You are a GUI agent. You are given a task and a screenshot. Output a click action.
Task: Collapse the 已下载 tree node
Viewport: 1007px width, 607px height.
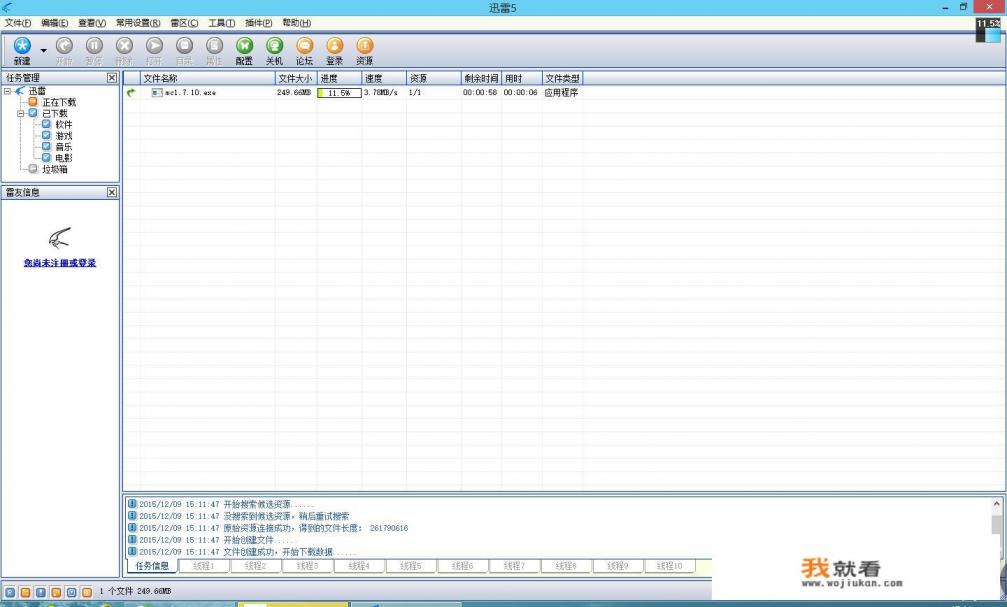(21, 113)
